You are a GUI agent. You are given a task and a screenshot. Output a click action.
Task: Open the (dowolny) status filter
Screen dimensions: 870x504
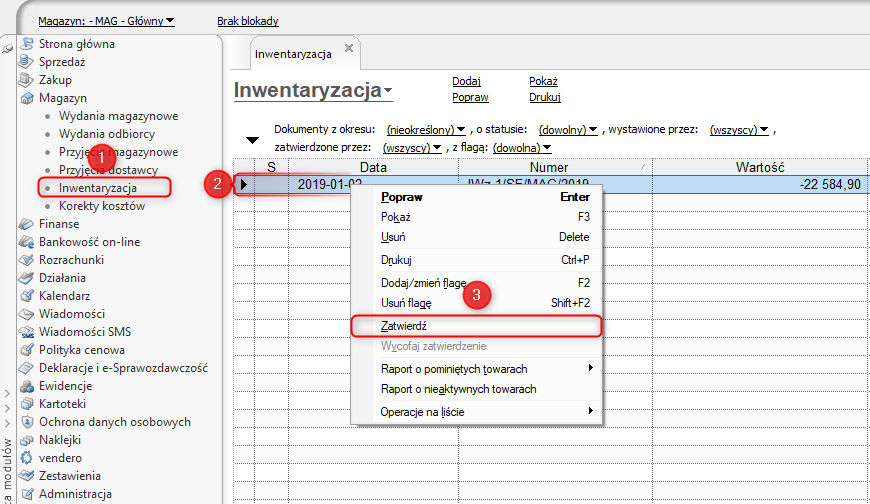click(x=568, y=130)
